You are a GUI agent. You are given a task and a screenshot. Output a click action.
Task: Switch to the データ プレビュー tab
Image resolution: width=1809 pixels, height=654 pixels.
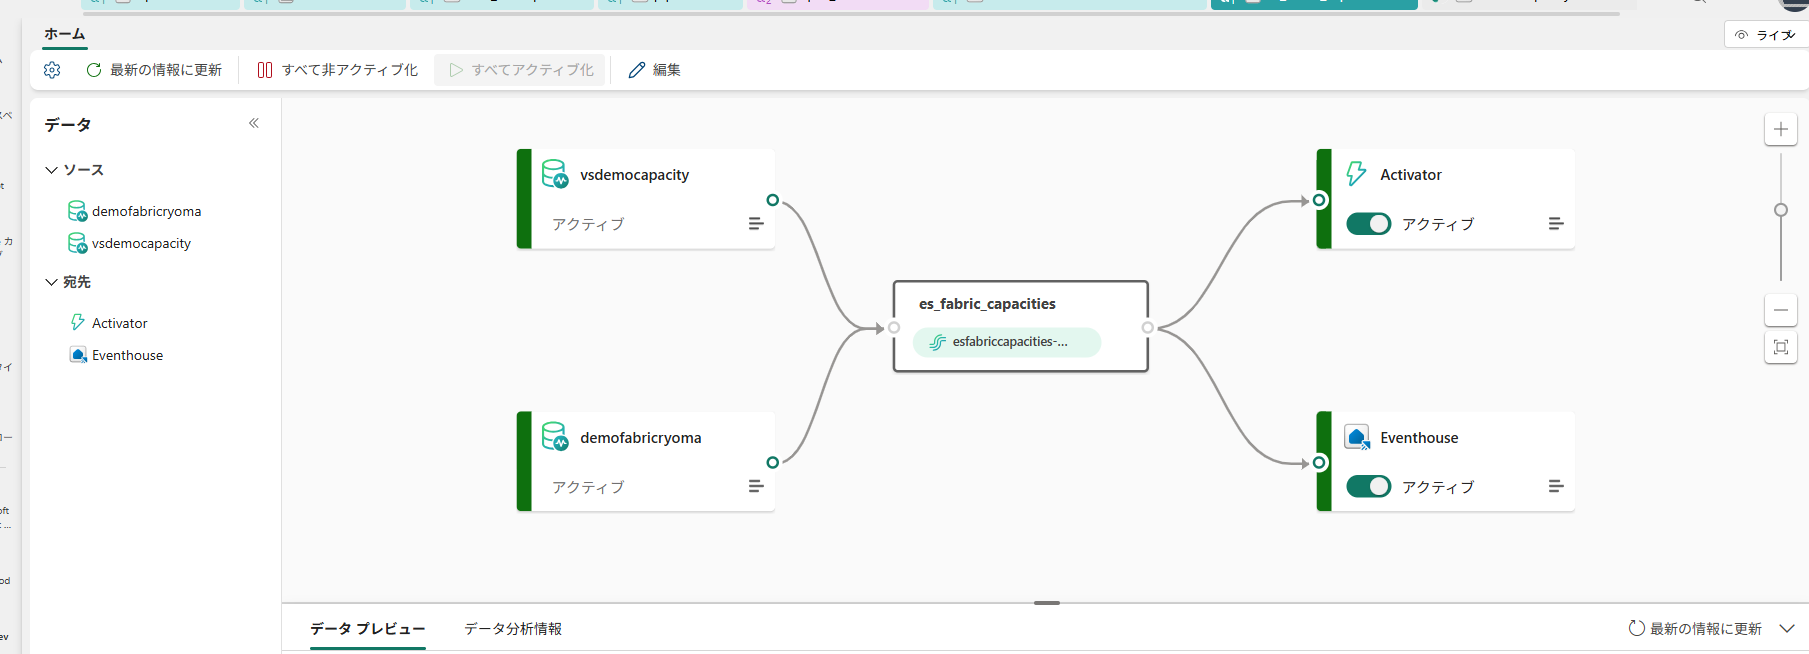pyautogui.click(x=368, y=629)
